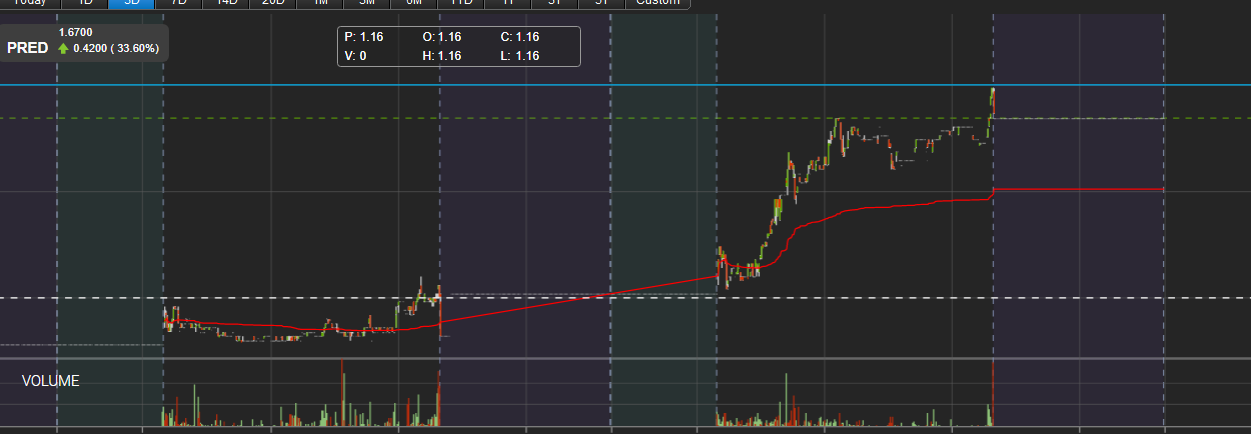The height and width of the screenshot is (434, 1251).
Task: Select the YTD range tab
Action: 461,3
